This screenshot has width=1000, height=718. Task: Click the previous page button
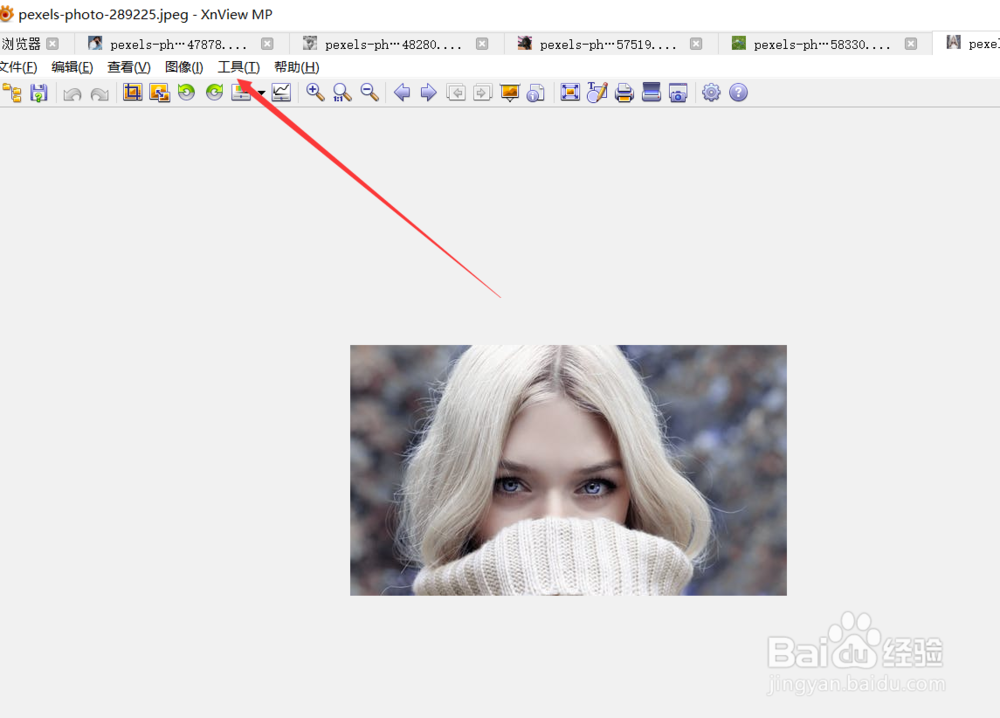[456, 93]
